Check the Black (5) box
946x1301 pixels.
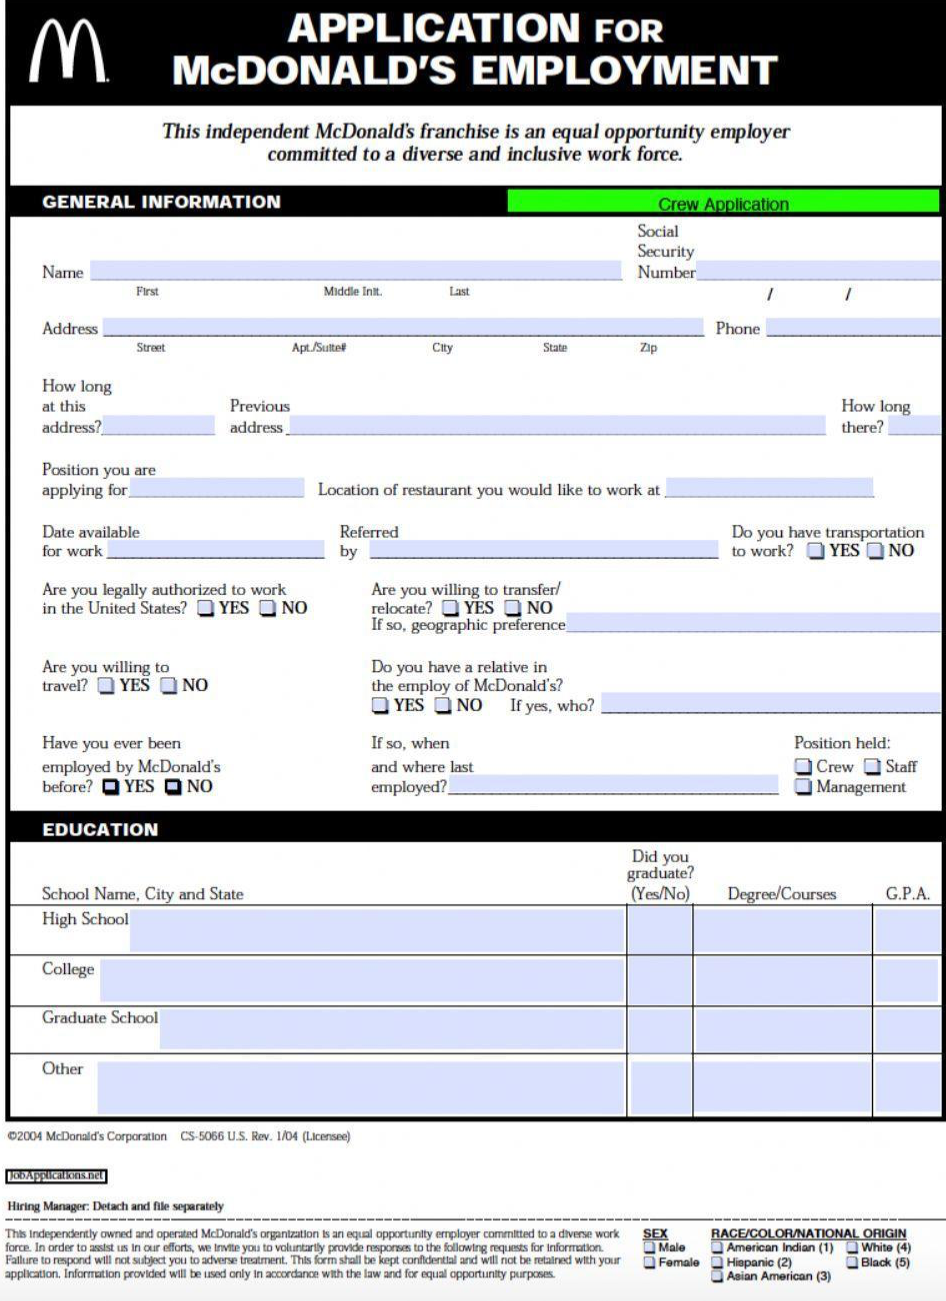pyautogui.click(x=852, y=1262)
